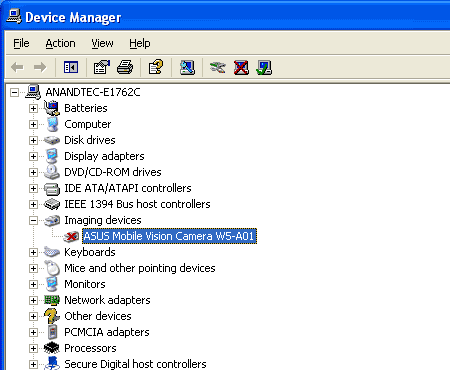Select the Keyboards label
450x370 pixels.
click(90, 252)
